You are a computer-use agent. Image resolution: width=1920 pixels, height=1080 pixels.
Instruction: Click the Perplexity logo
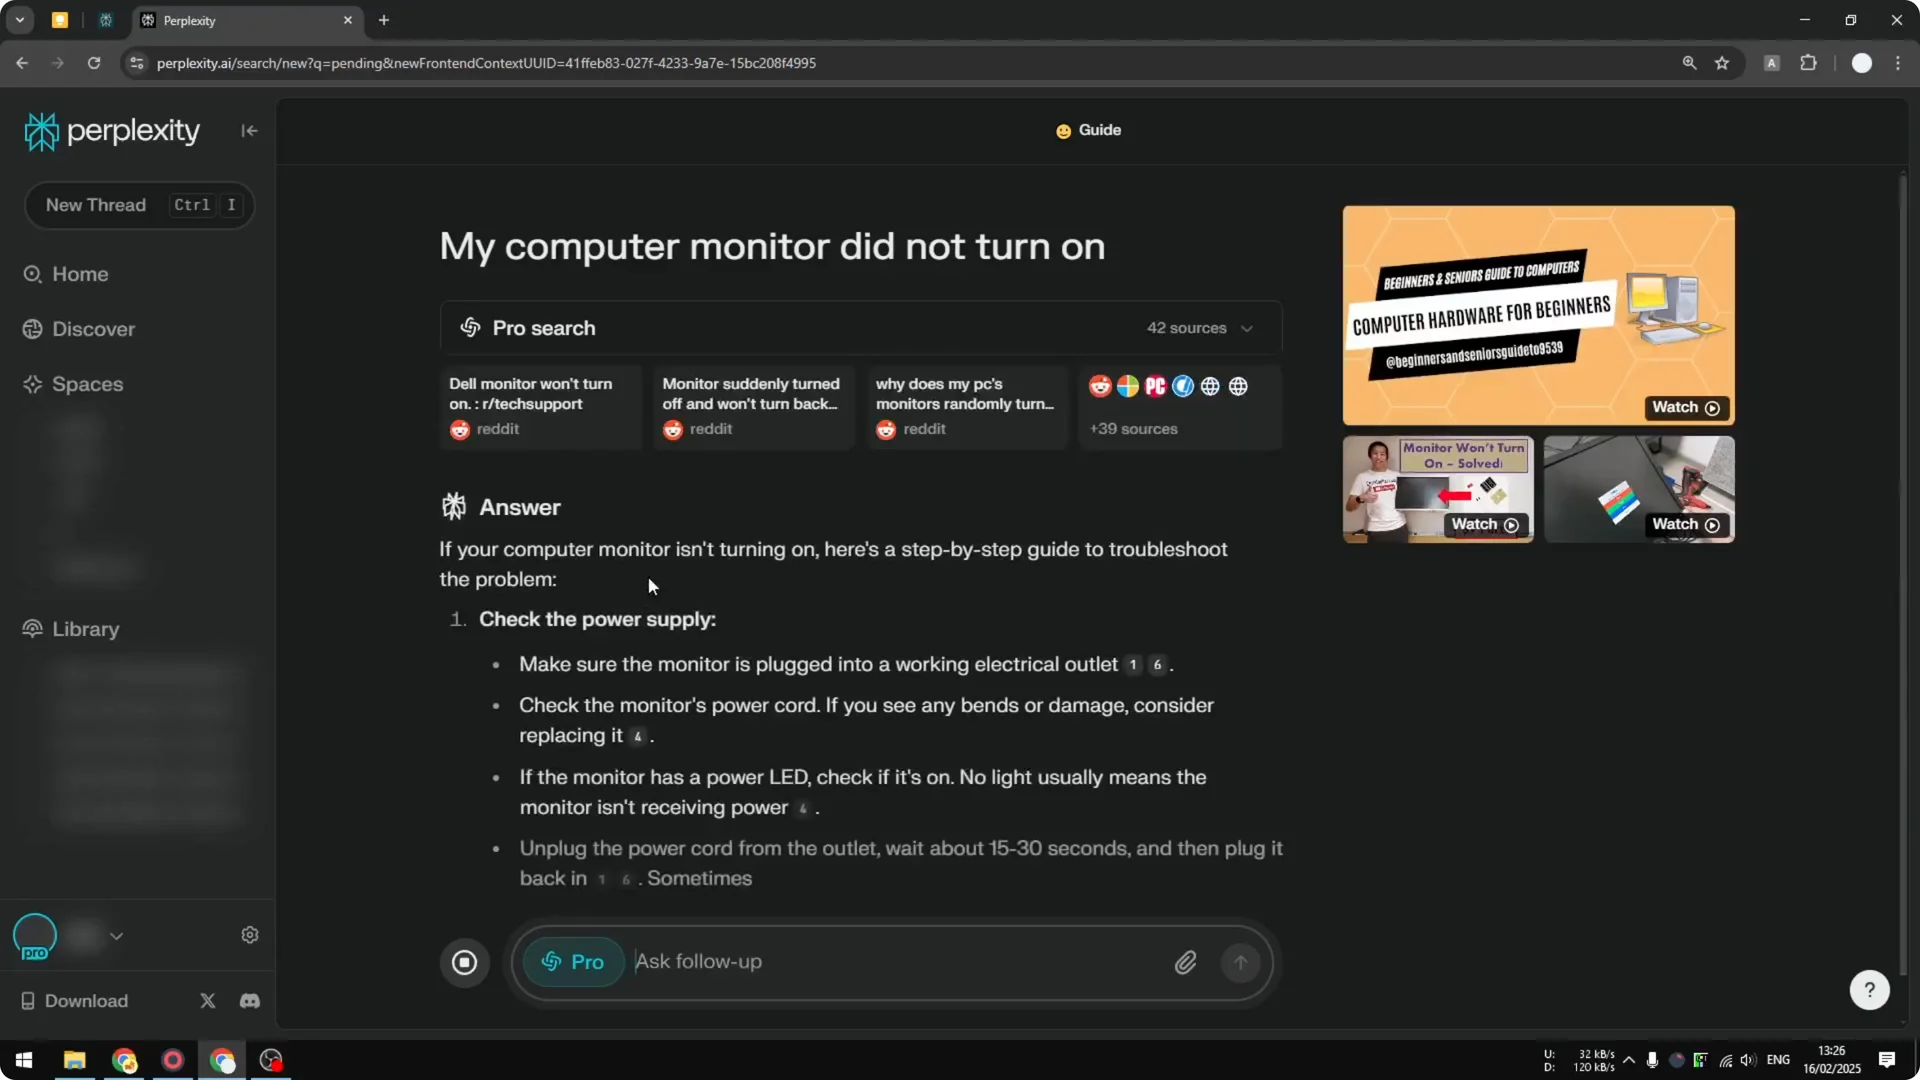click(x=111, y=130)
